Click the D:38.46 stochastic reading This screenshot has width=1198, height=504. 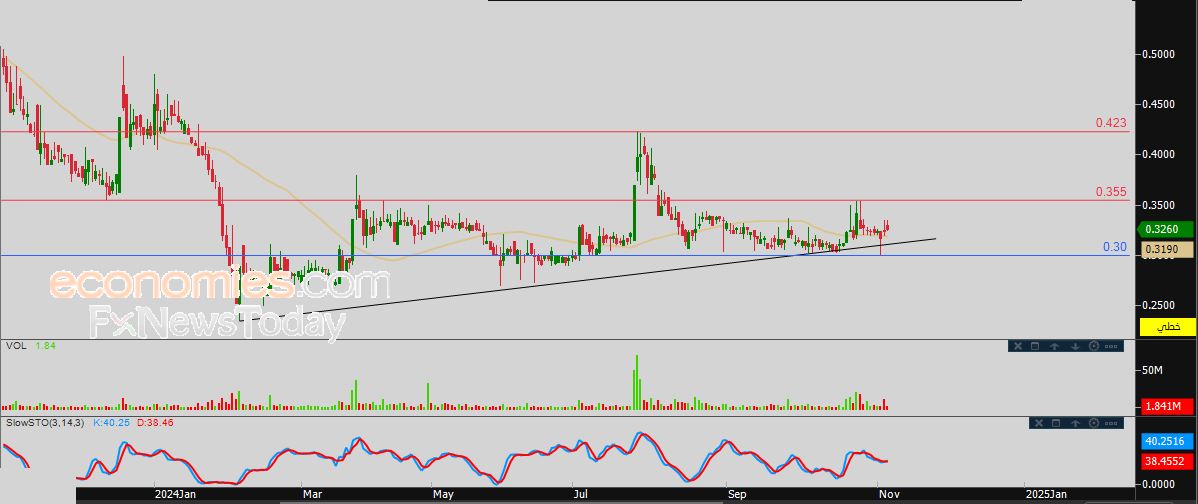pos(155,422)
